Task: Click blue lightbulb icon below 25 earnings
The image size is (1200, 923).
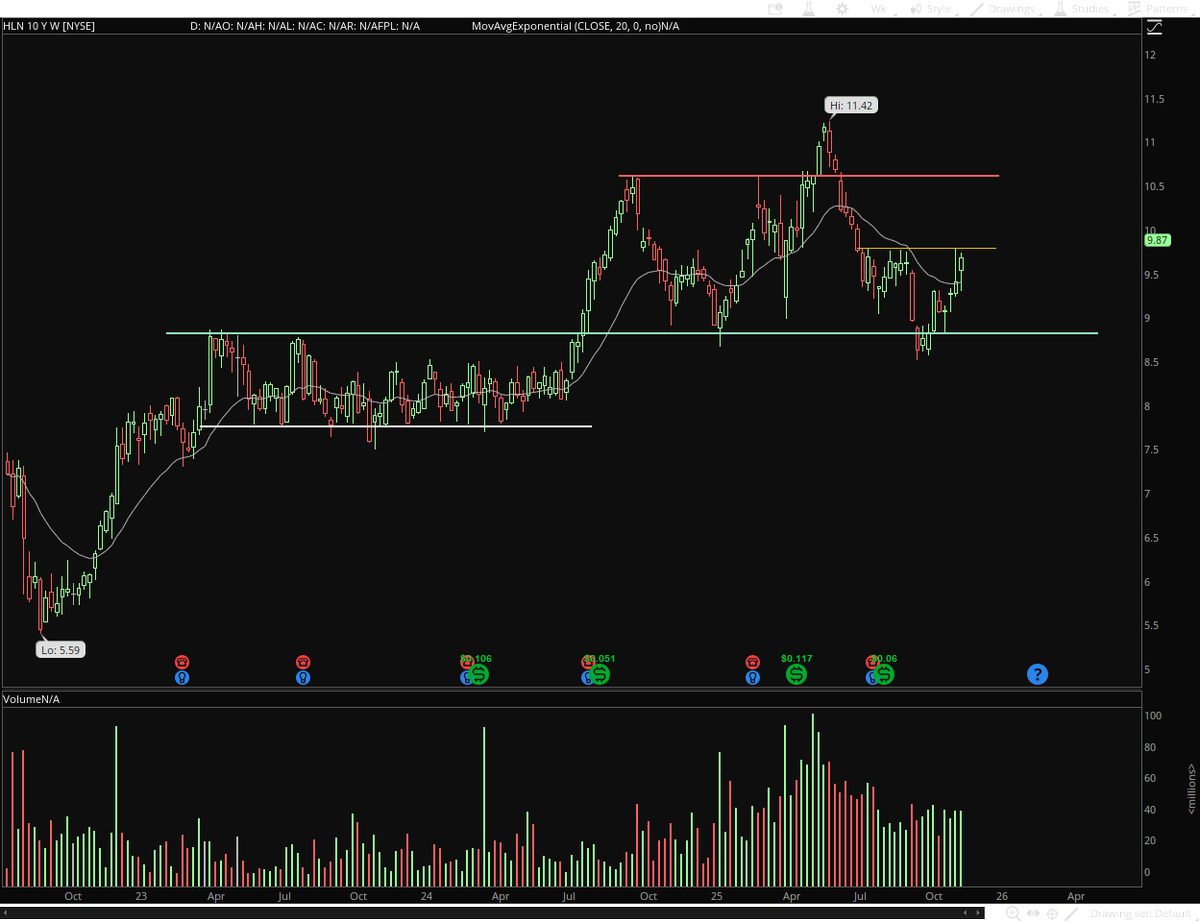Action: [x=752, y=677]
